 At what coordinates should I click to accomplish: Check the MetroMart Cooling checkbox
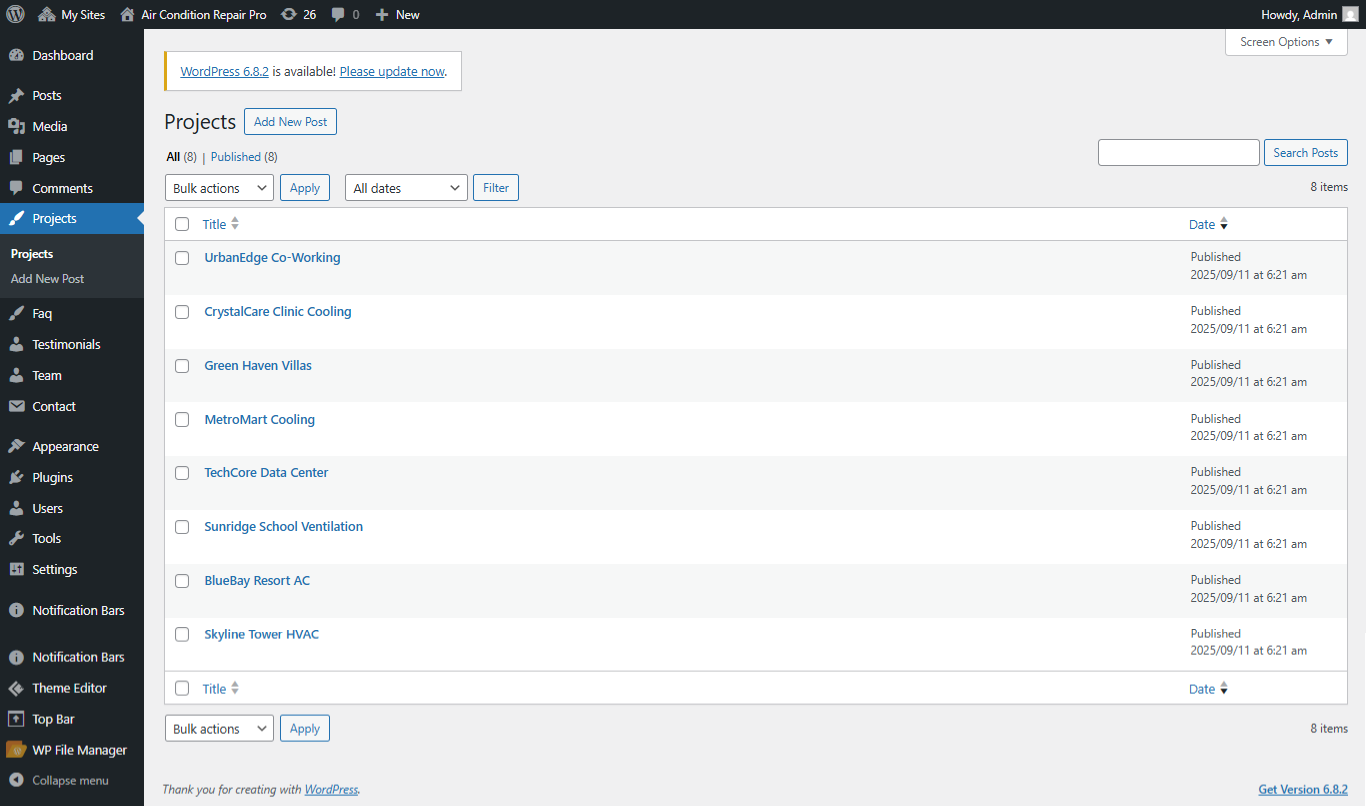pyautogui.click(x=182, y=420)
